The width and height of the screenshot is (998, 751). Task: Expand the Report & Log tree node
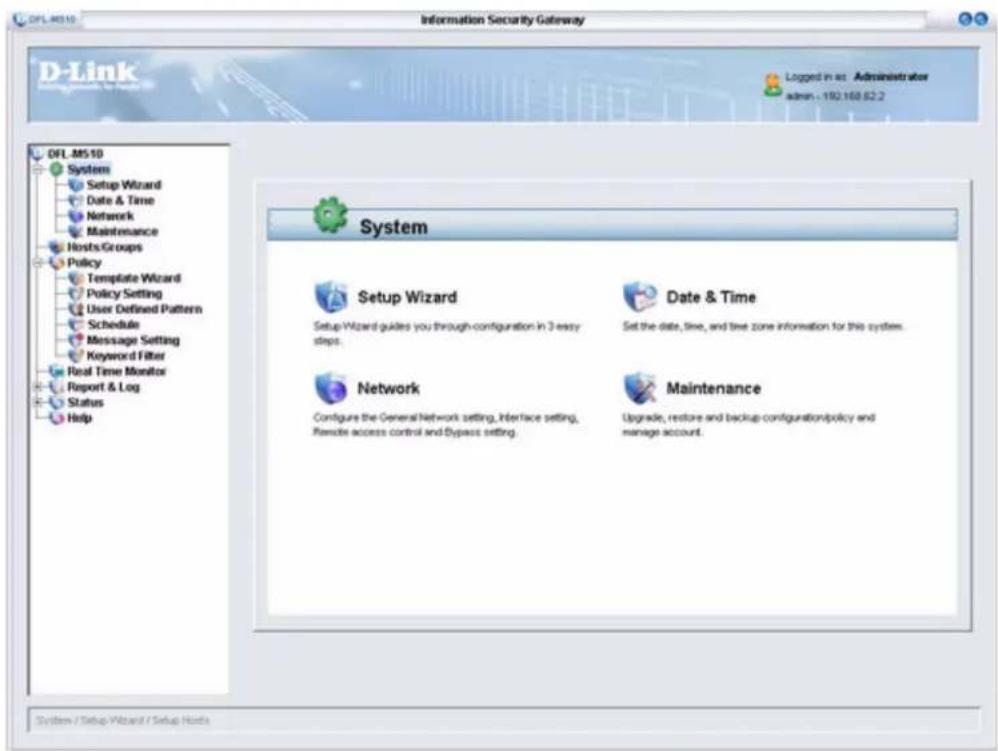click(x=38, y=387)
